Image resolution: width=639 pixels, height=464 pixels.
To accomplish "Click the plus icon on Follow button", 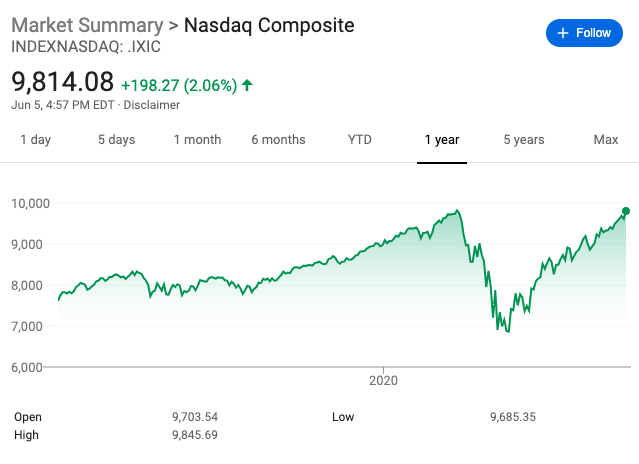I will pyautogui.click(x=562, y=33).
